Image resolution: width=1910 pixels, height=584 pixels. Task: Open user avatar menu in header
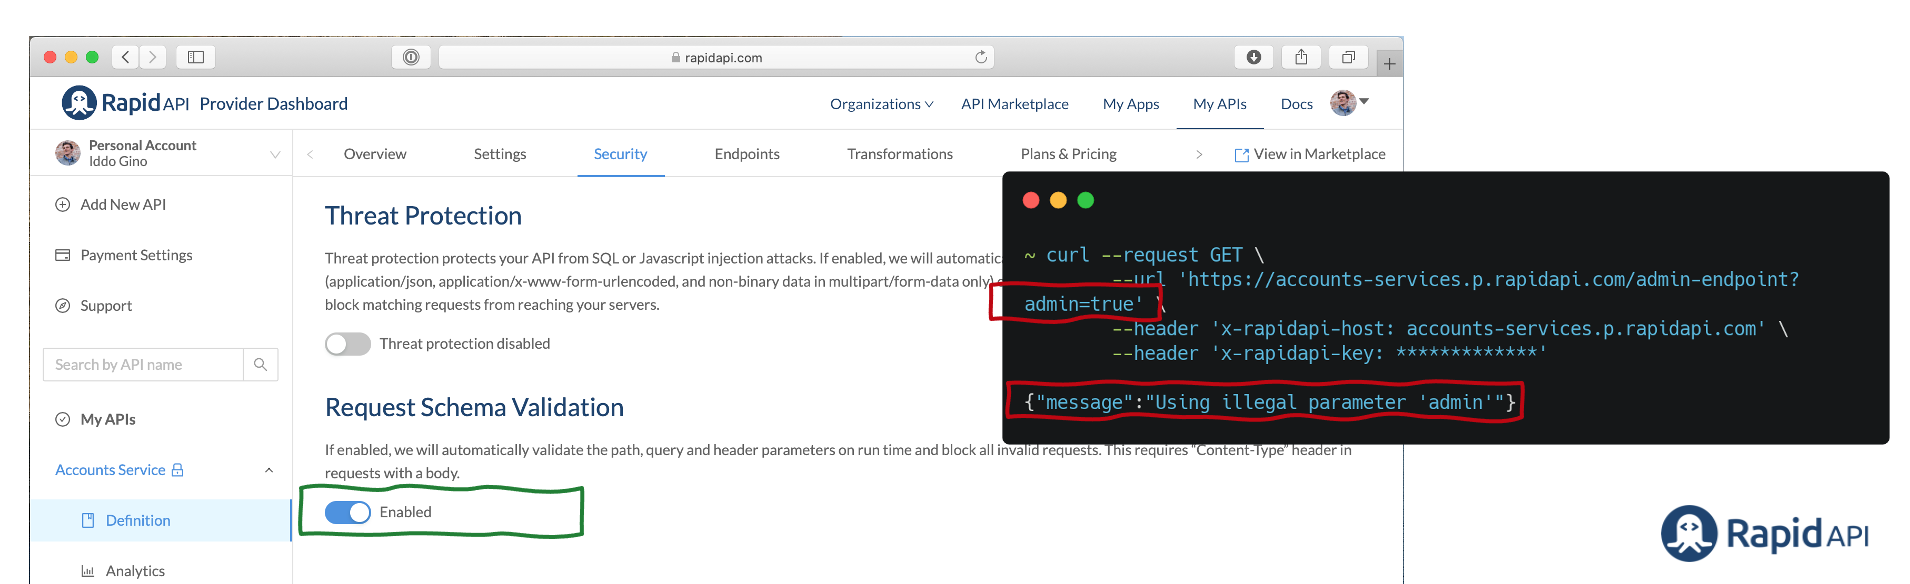(1343, 103)
